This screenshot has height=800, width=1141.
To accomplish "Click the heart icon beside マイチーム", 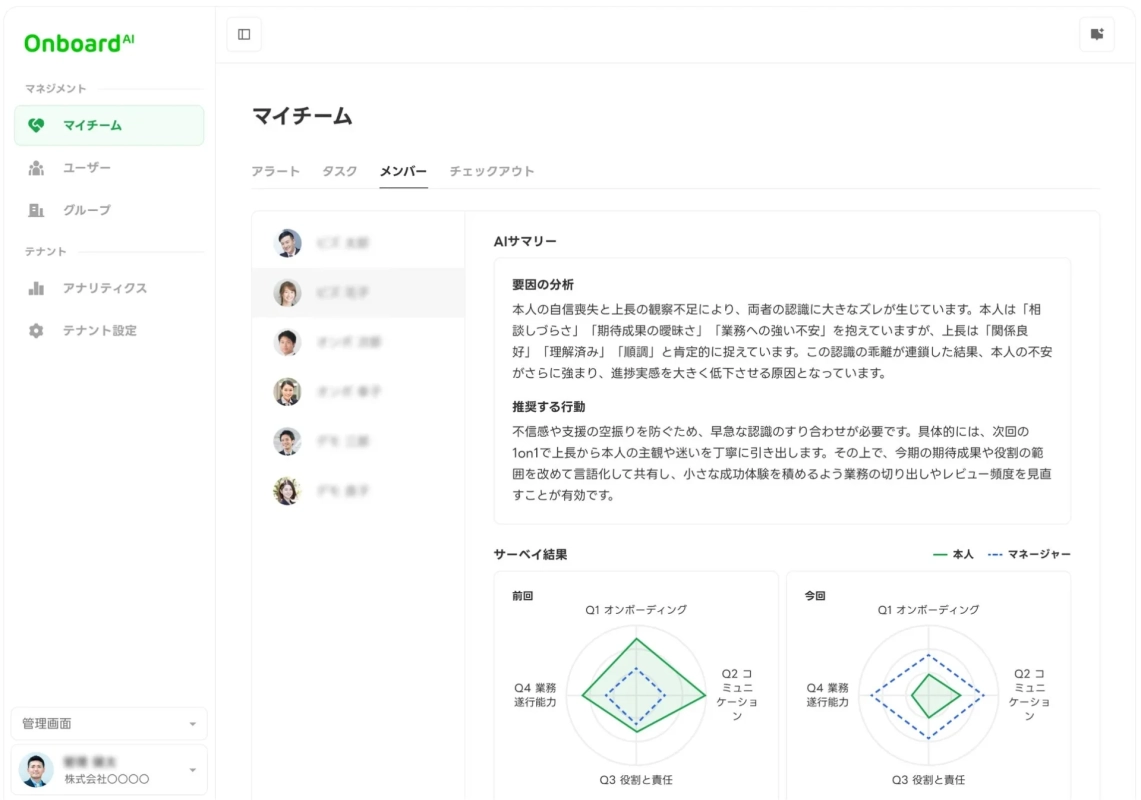I will pyautogui.click(x=36, y=125).
